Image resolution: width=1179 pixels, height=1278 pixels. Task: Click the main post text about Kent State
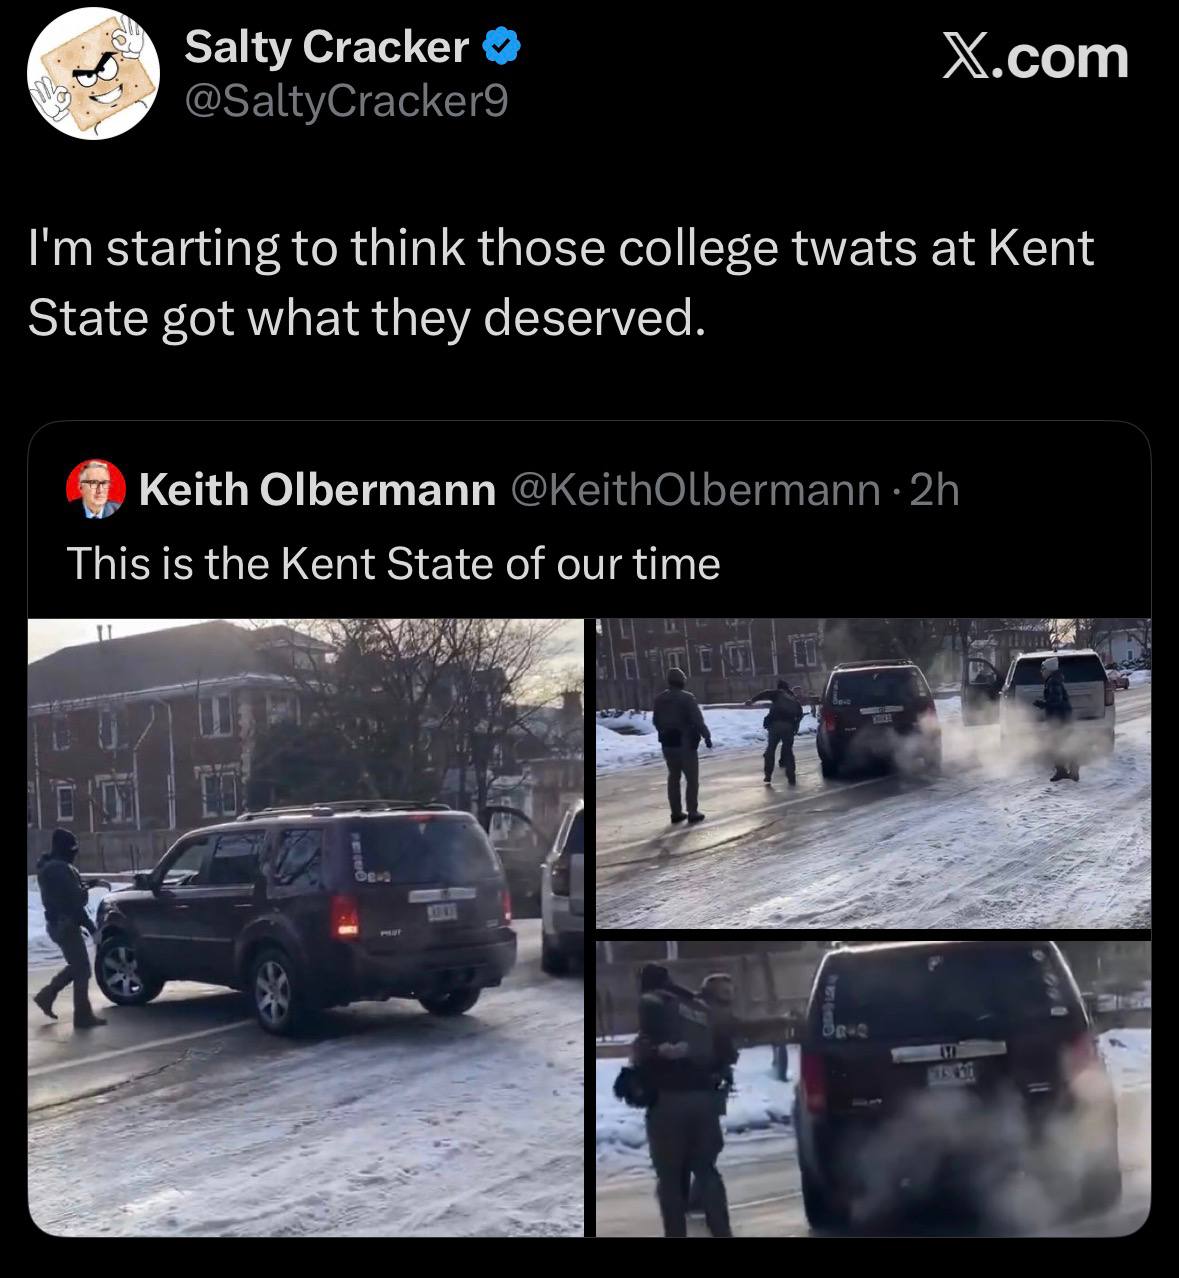tap(560, 282)
